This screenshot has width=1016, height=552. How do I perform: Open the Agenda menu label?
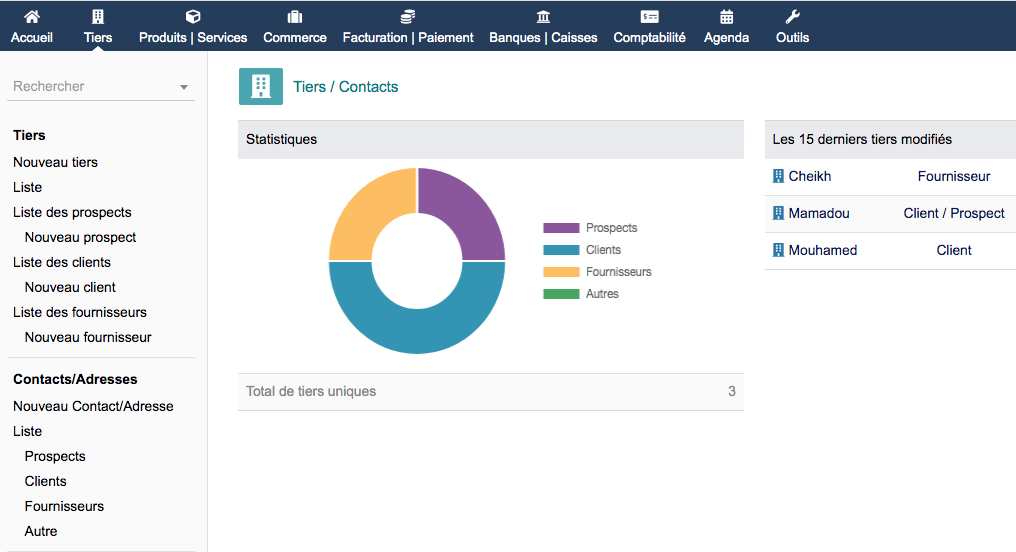(x=726, y=38)
